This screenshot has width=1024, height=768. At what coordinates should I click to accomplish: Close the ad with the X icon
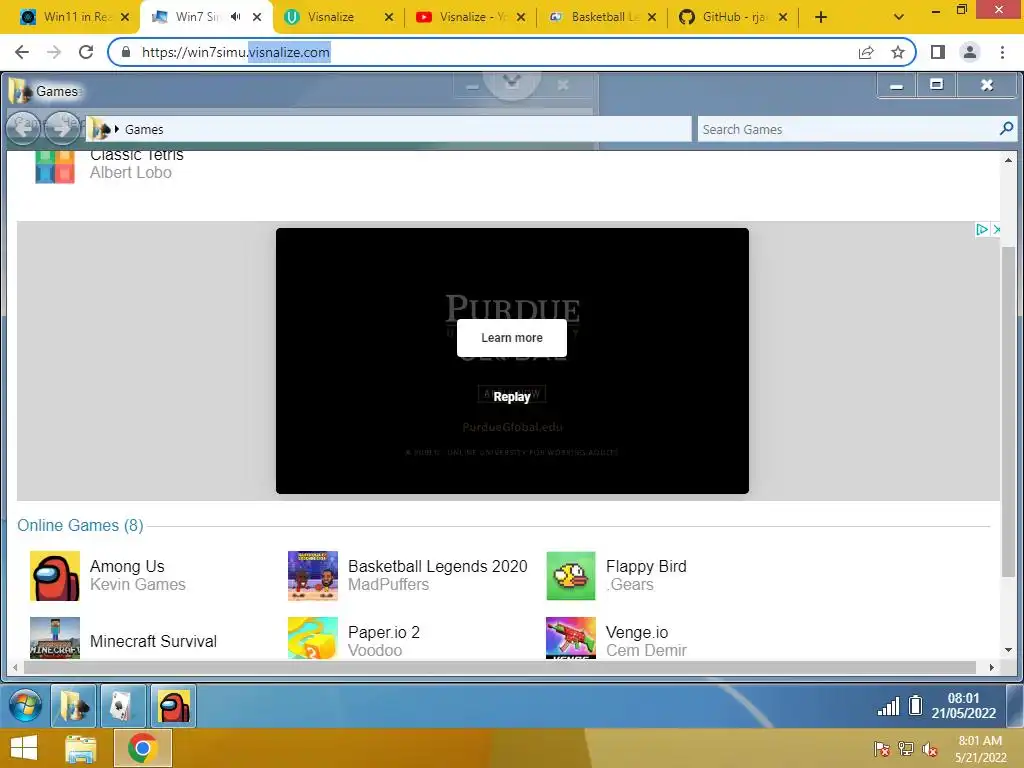click(996, 229)
